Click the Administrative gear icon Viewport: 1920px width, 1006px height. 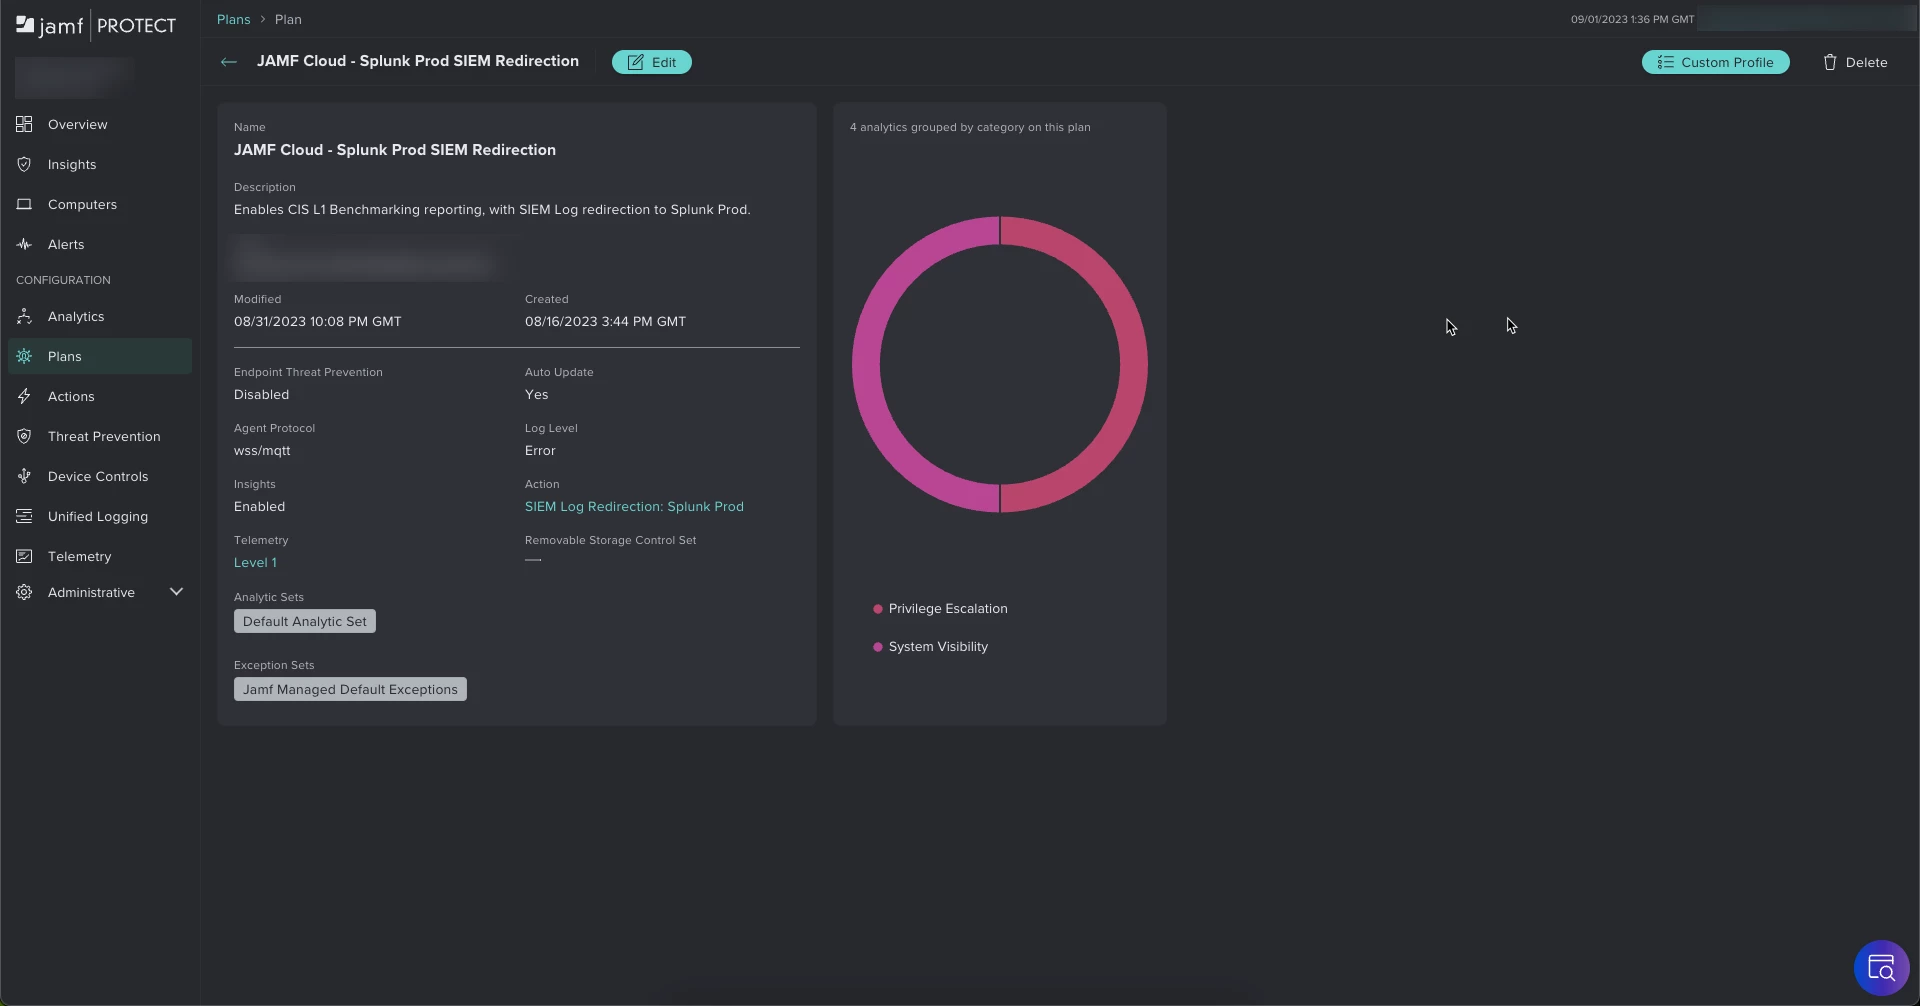click(24, 592)
